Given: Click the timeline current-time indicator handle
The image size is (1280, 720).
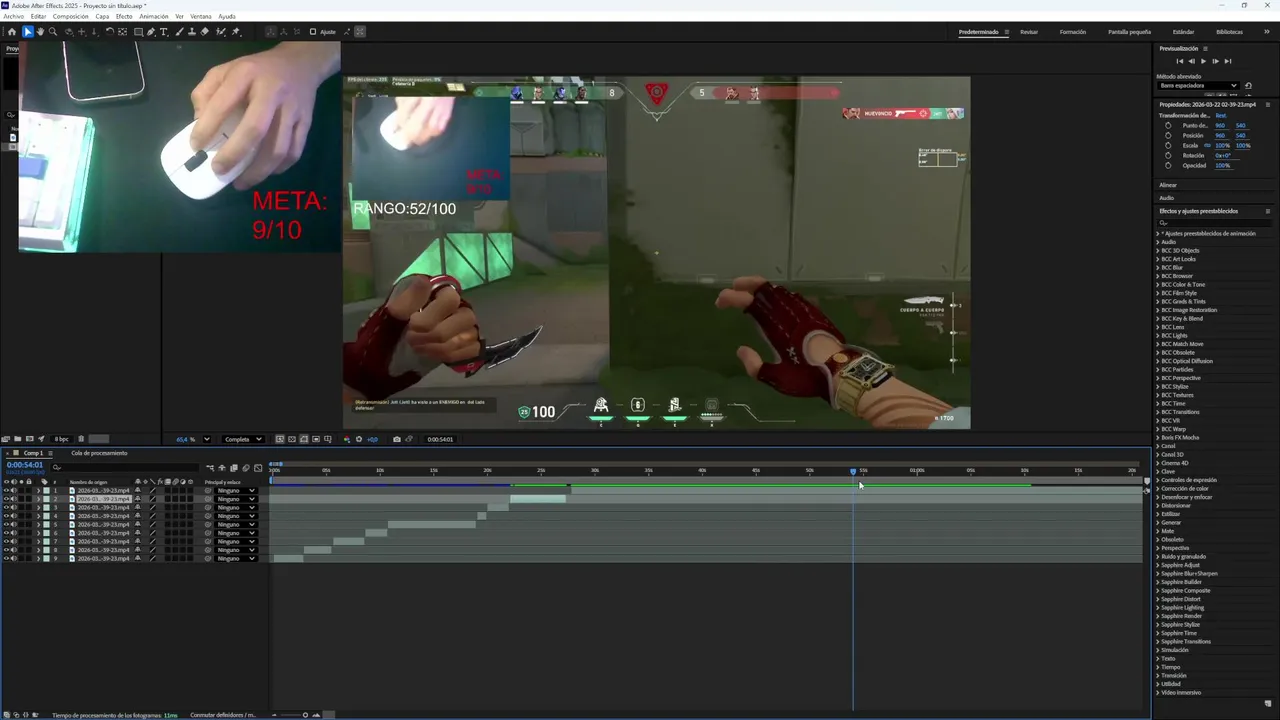Looking at the screenshot, I should pos(853,471).
